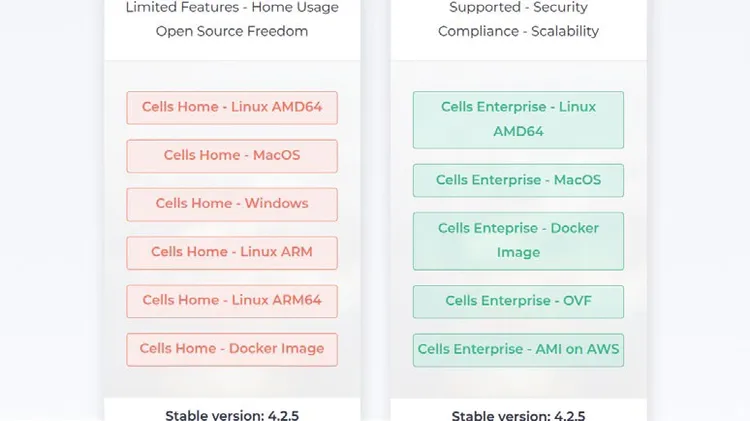Open Cells Enteprise - Docker Image
The image size is (750, 421).
(x=518, y=241)
